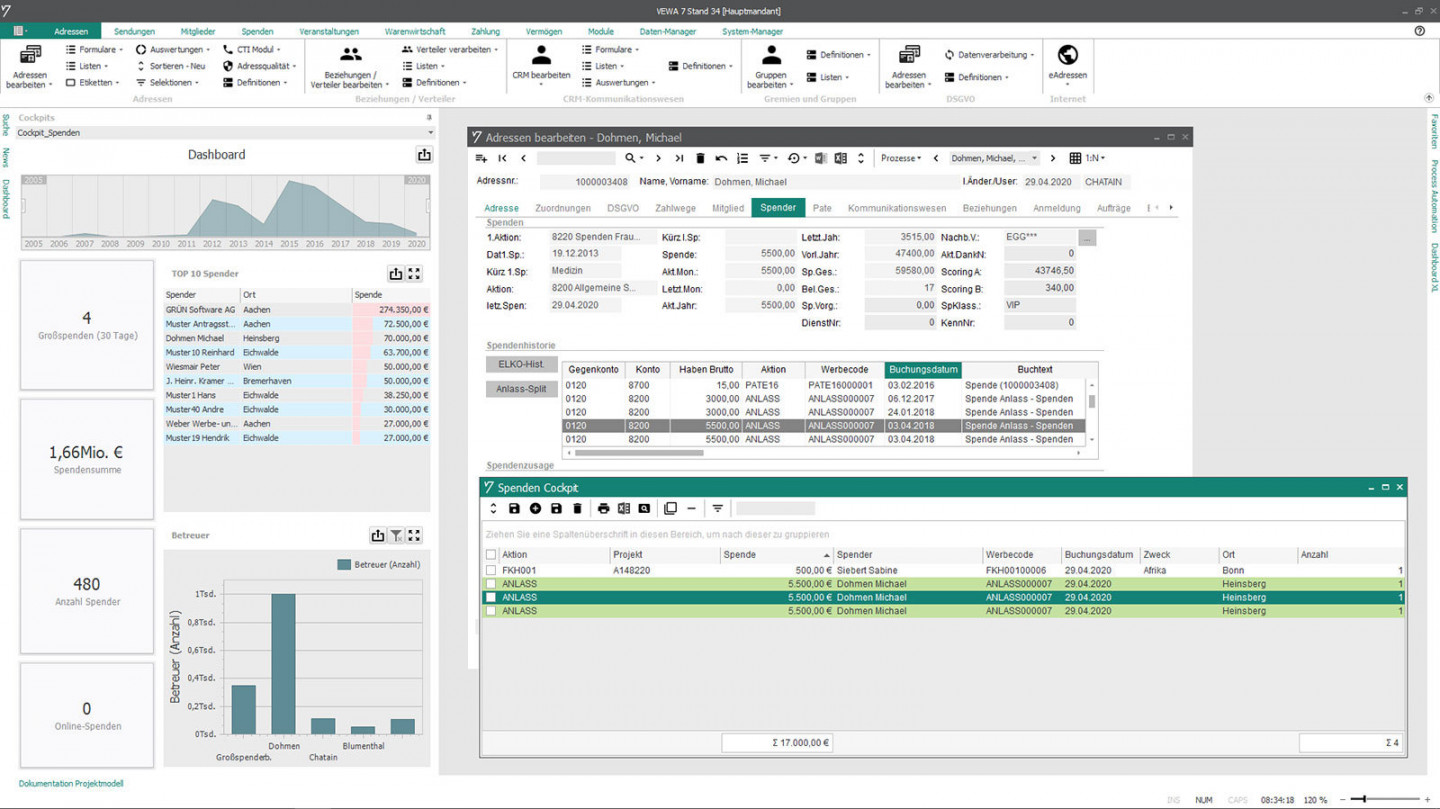Viewport: 1440px width, 809px height.
Task: Open the Spenden ribbon tab
Action: [x=257, y=32]
